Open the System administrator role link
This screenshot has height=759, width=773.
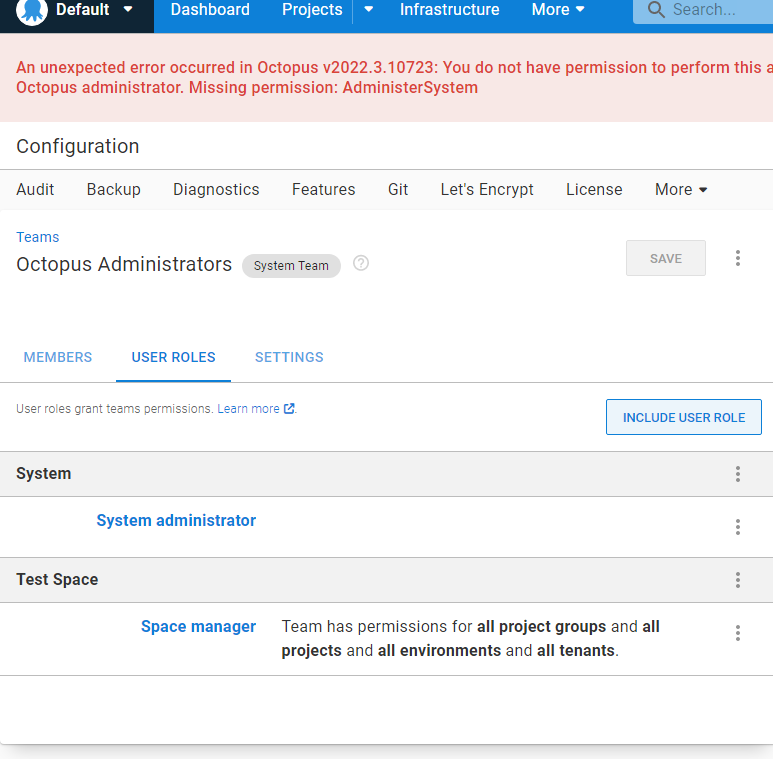176,520
